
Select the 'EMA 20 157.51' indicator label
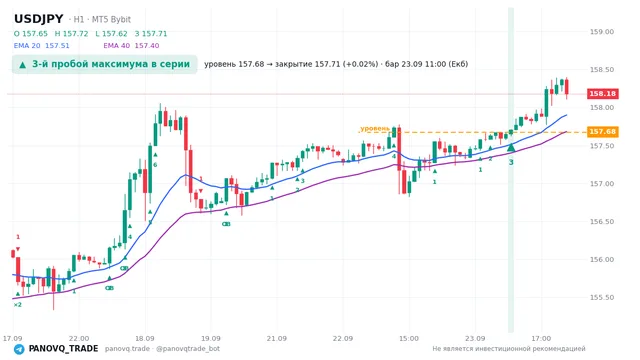[x=42, y=45]
